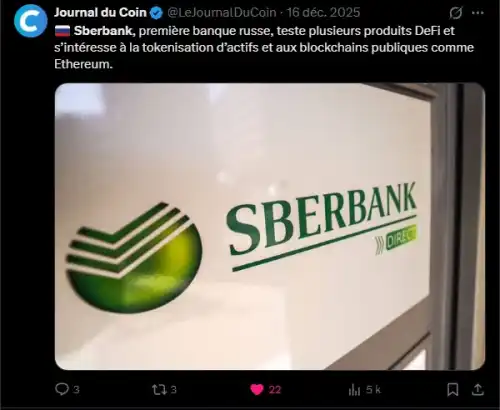Click the Journal du Coin display name
The width and height of the screenshot is (500, 410).
pyautogui.click(x=100, y=12)
